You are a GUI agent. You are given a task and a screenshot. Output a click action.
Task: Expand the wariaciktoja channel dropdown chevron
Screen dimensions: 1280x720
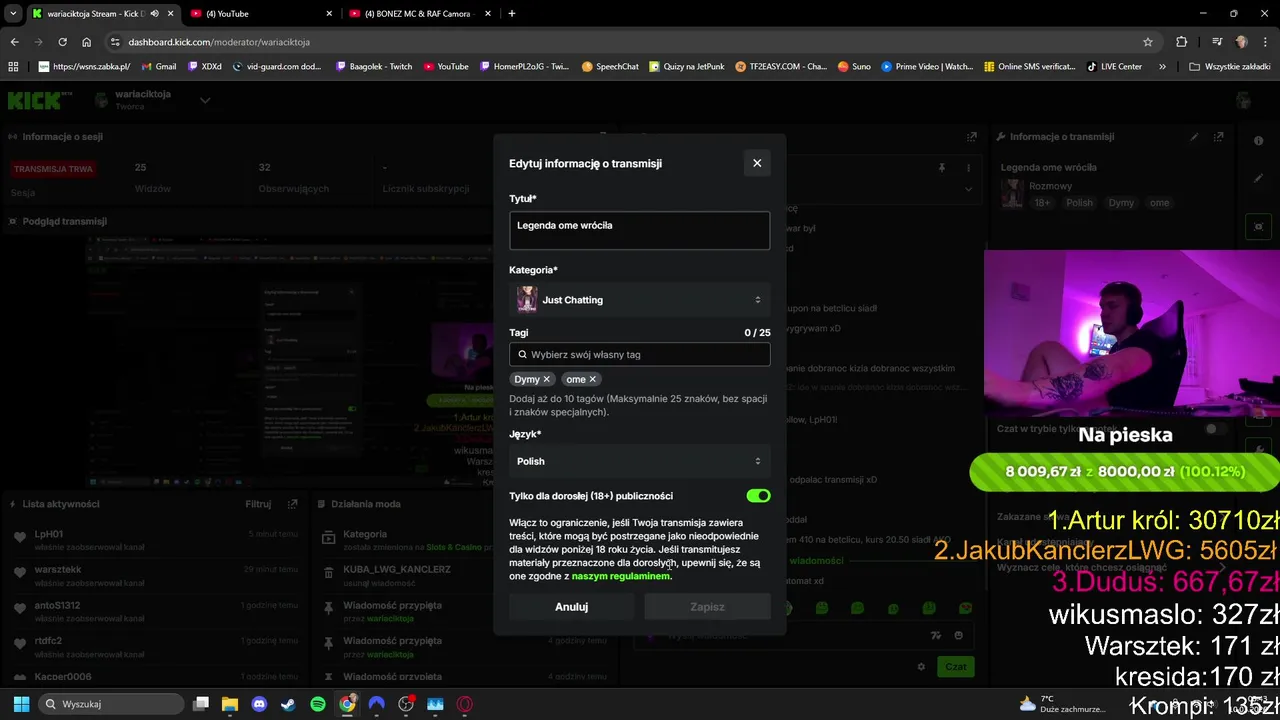[x=205, y=100]
